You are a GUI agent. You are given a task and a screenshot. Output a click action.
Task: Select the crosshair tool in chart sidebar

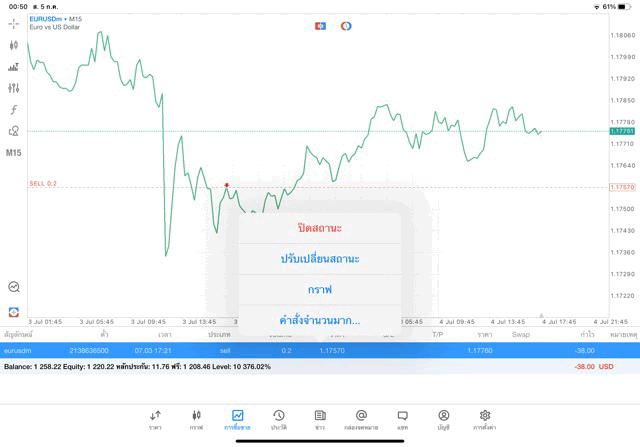pos(13,23)
